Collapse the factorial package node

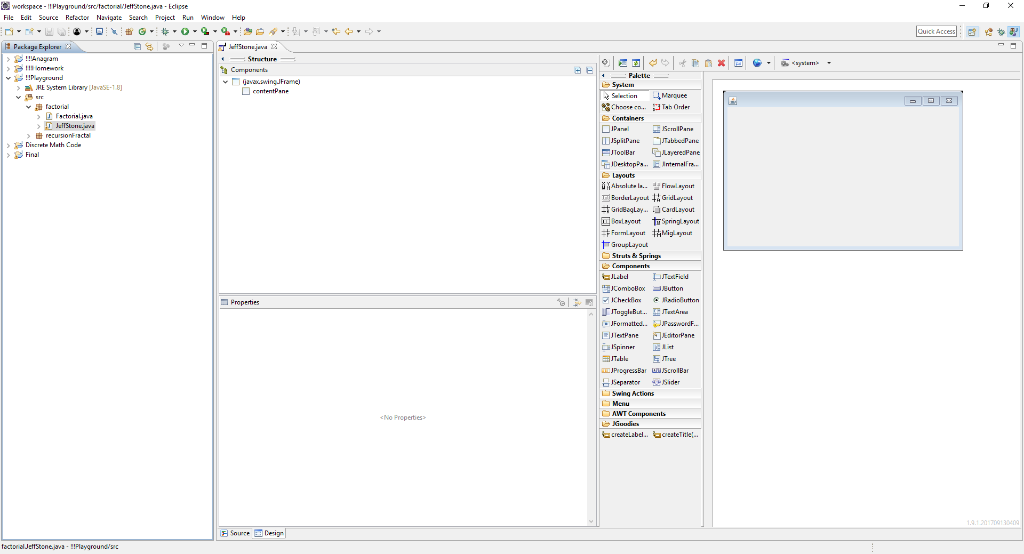click(x=28, y=106)
